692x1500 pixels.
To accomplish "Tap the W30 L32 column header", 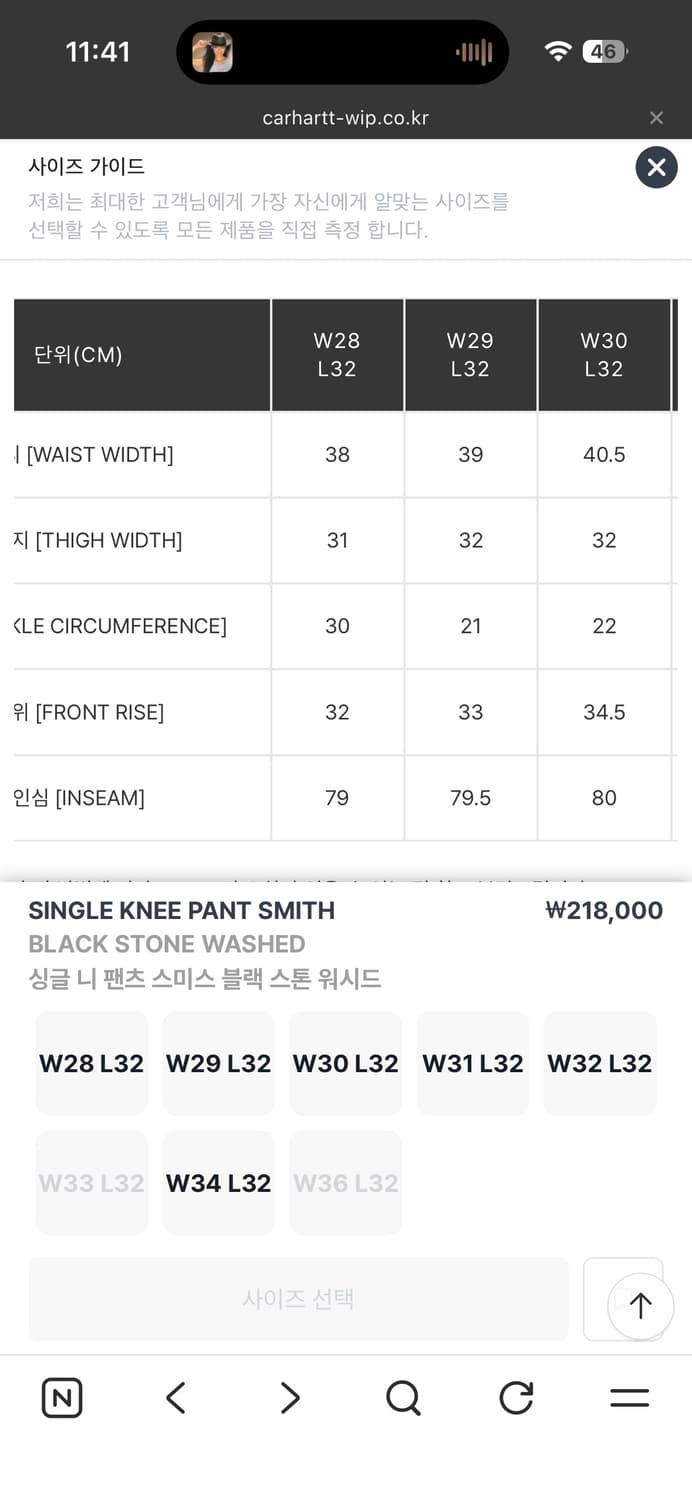I will [604, 355].
